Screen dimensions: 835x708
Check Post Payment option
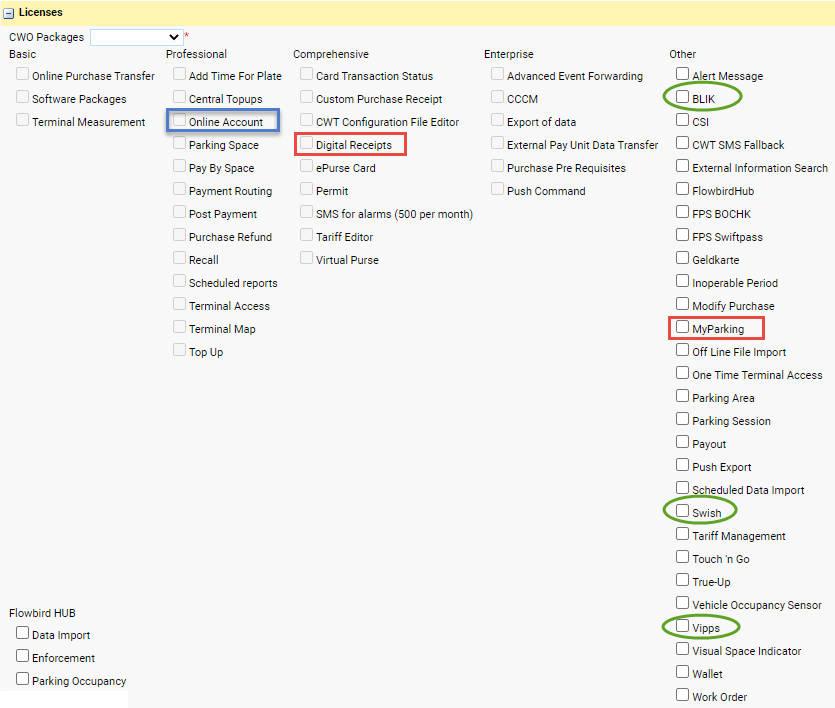(x=179, y=211)
